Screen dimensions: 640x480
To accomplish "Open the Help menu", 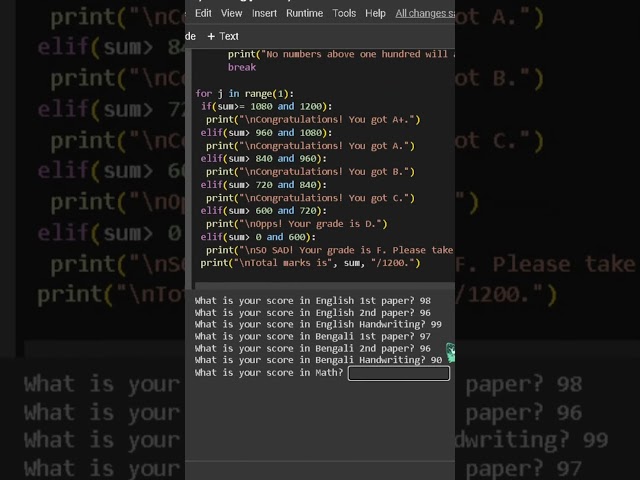I will click(x=375, y=13).
